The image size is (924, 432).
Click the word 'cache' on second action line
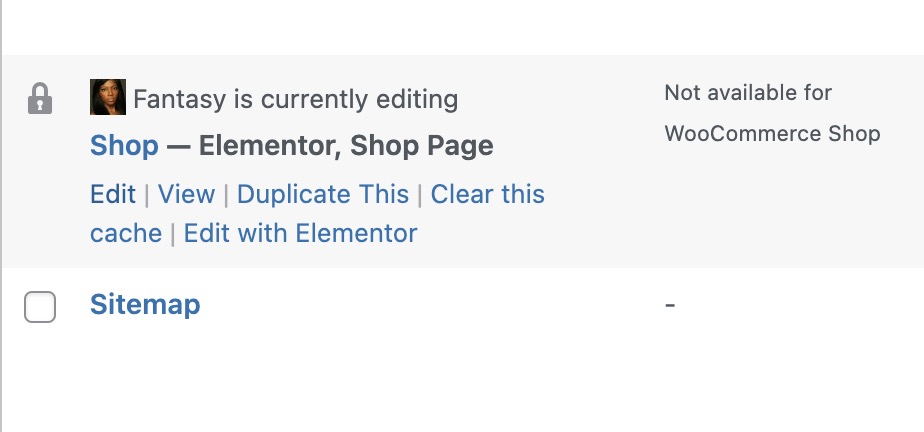(126, 233)
